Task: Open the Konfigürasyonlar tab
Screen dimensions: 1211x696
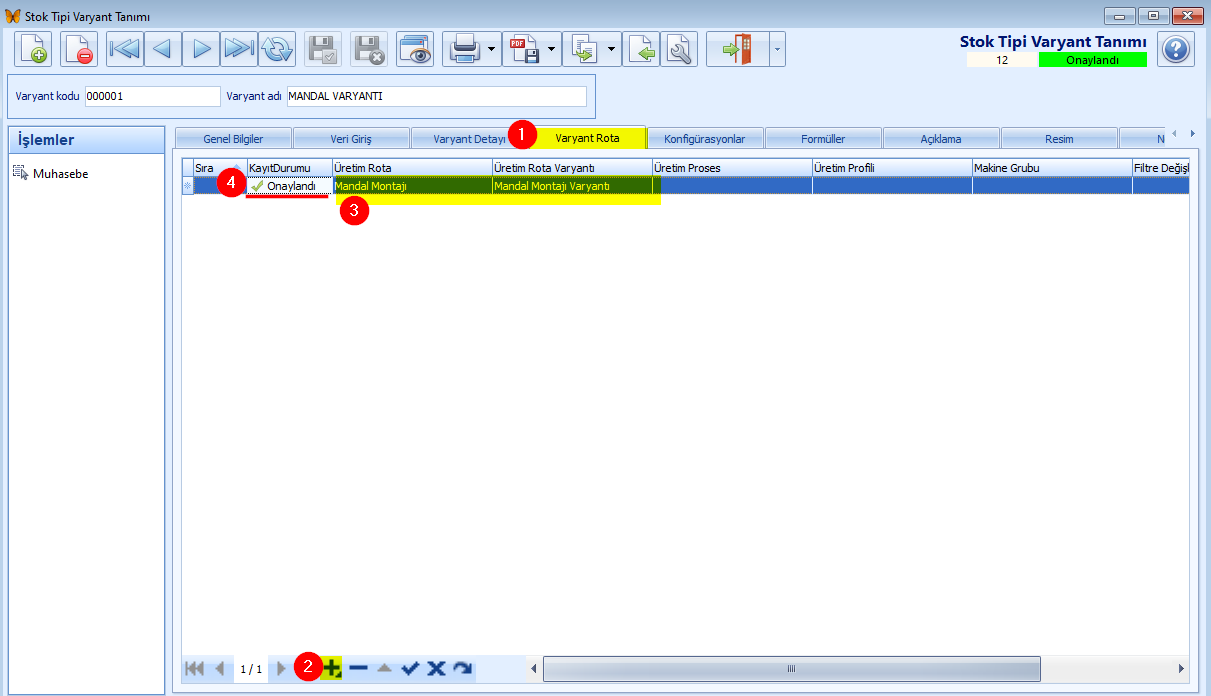Action: click(705, 138)
